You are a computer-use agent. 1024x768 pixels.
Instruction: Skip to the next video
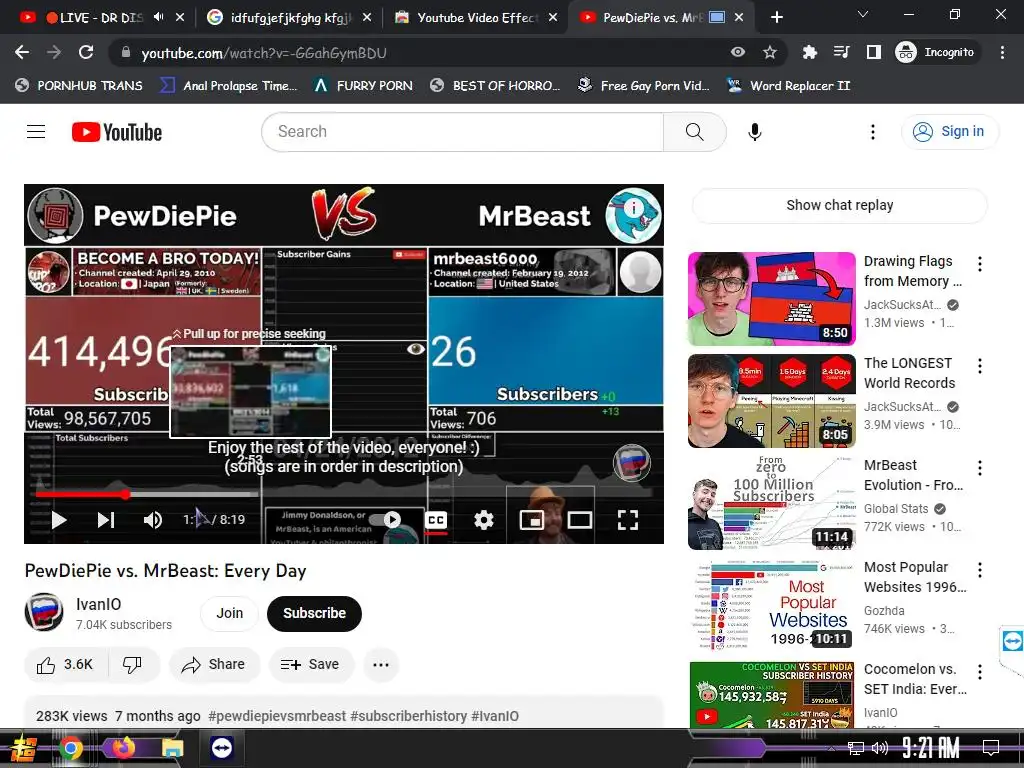click(106, 520)
